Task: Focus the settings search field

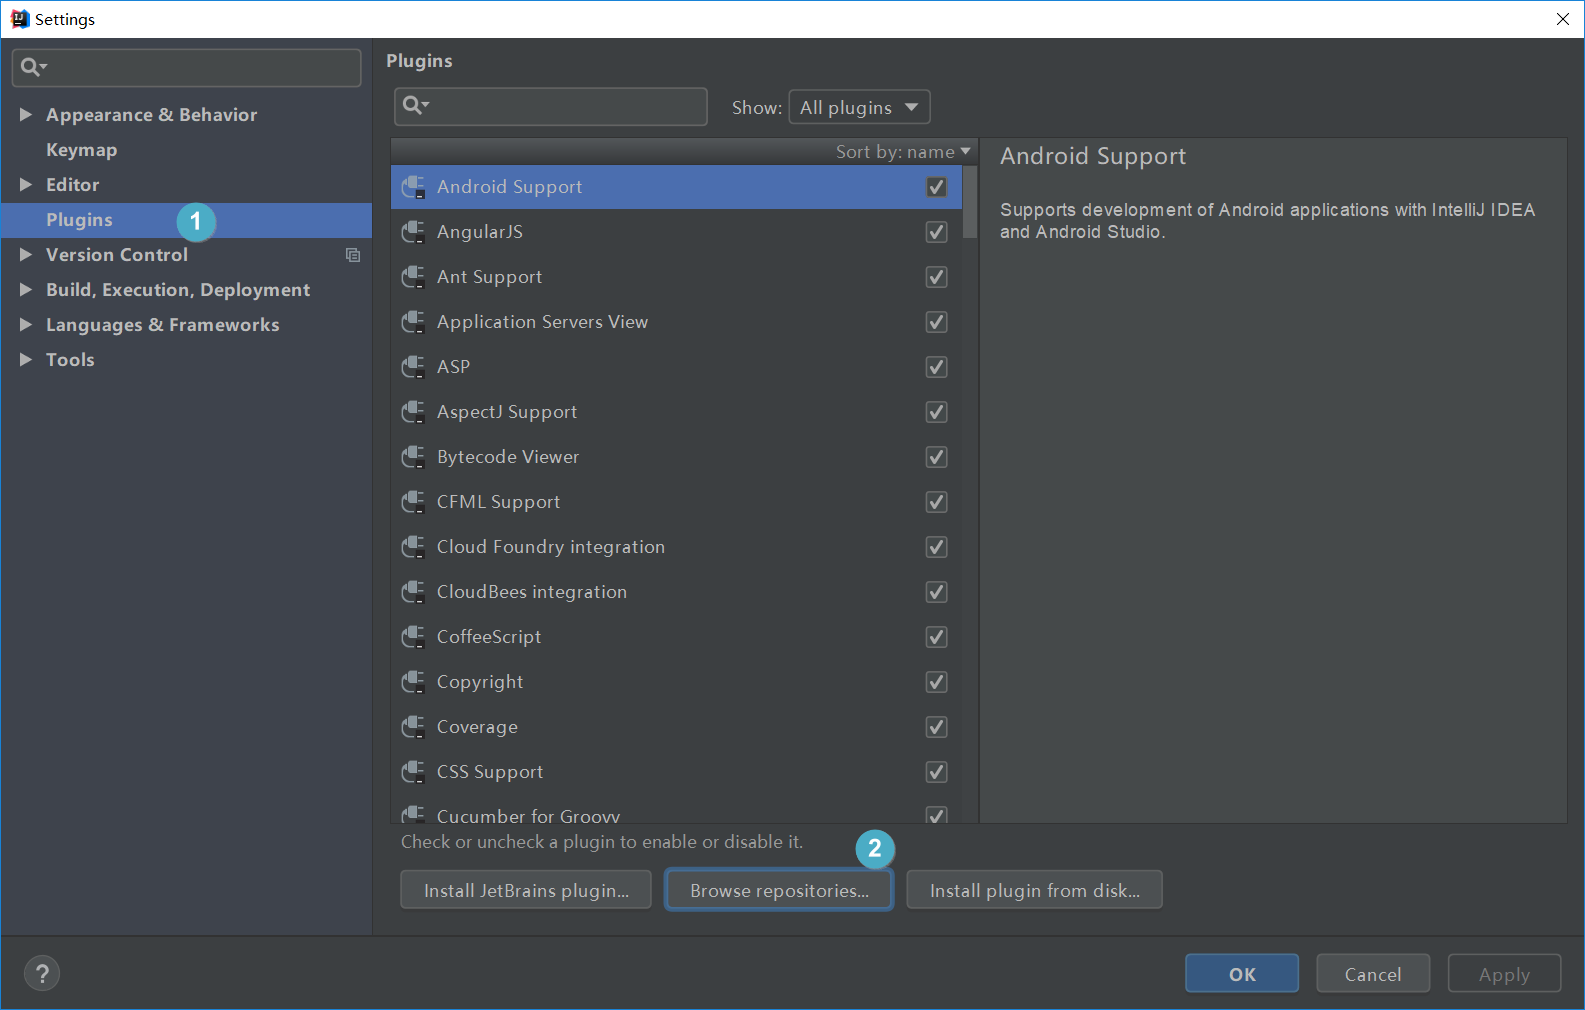Action: pyautogui.click(x=187, y=67)
